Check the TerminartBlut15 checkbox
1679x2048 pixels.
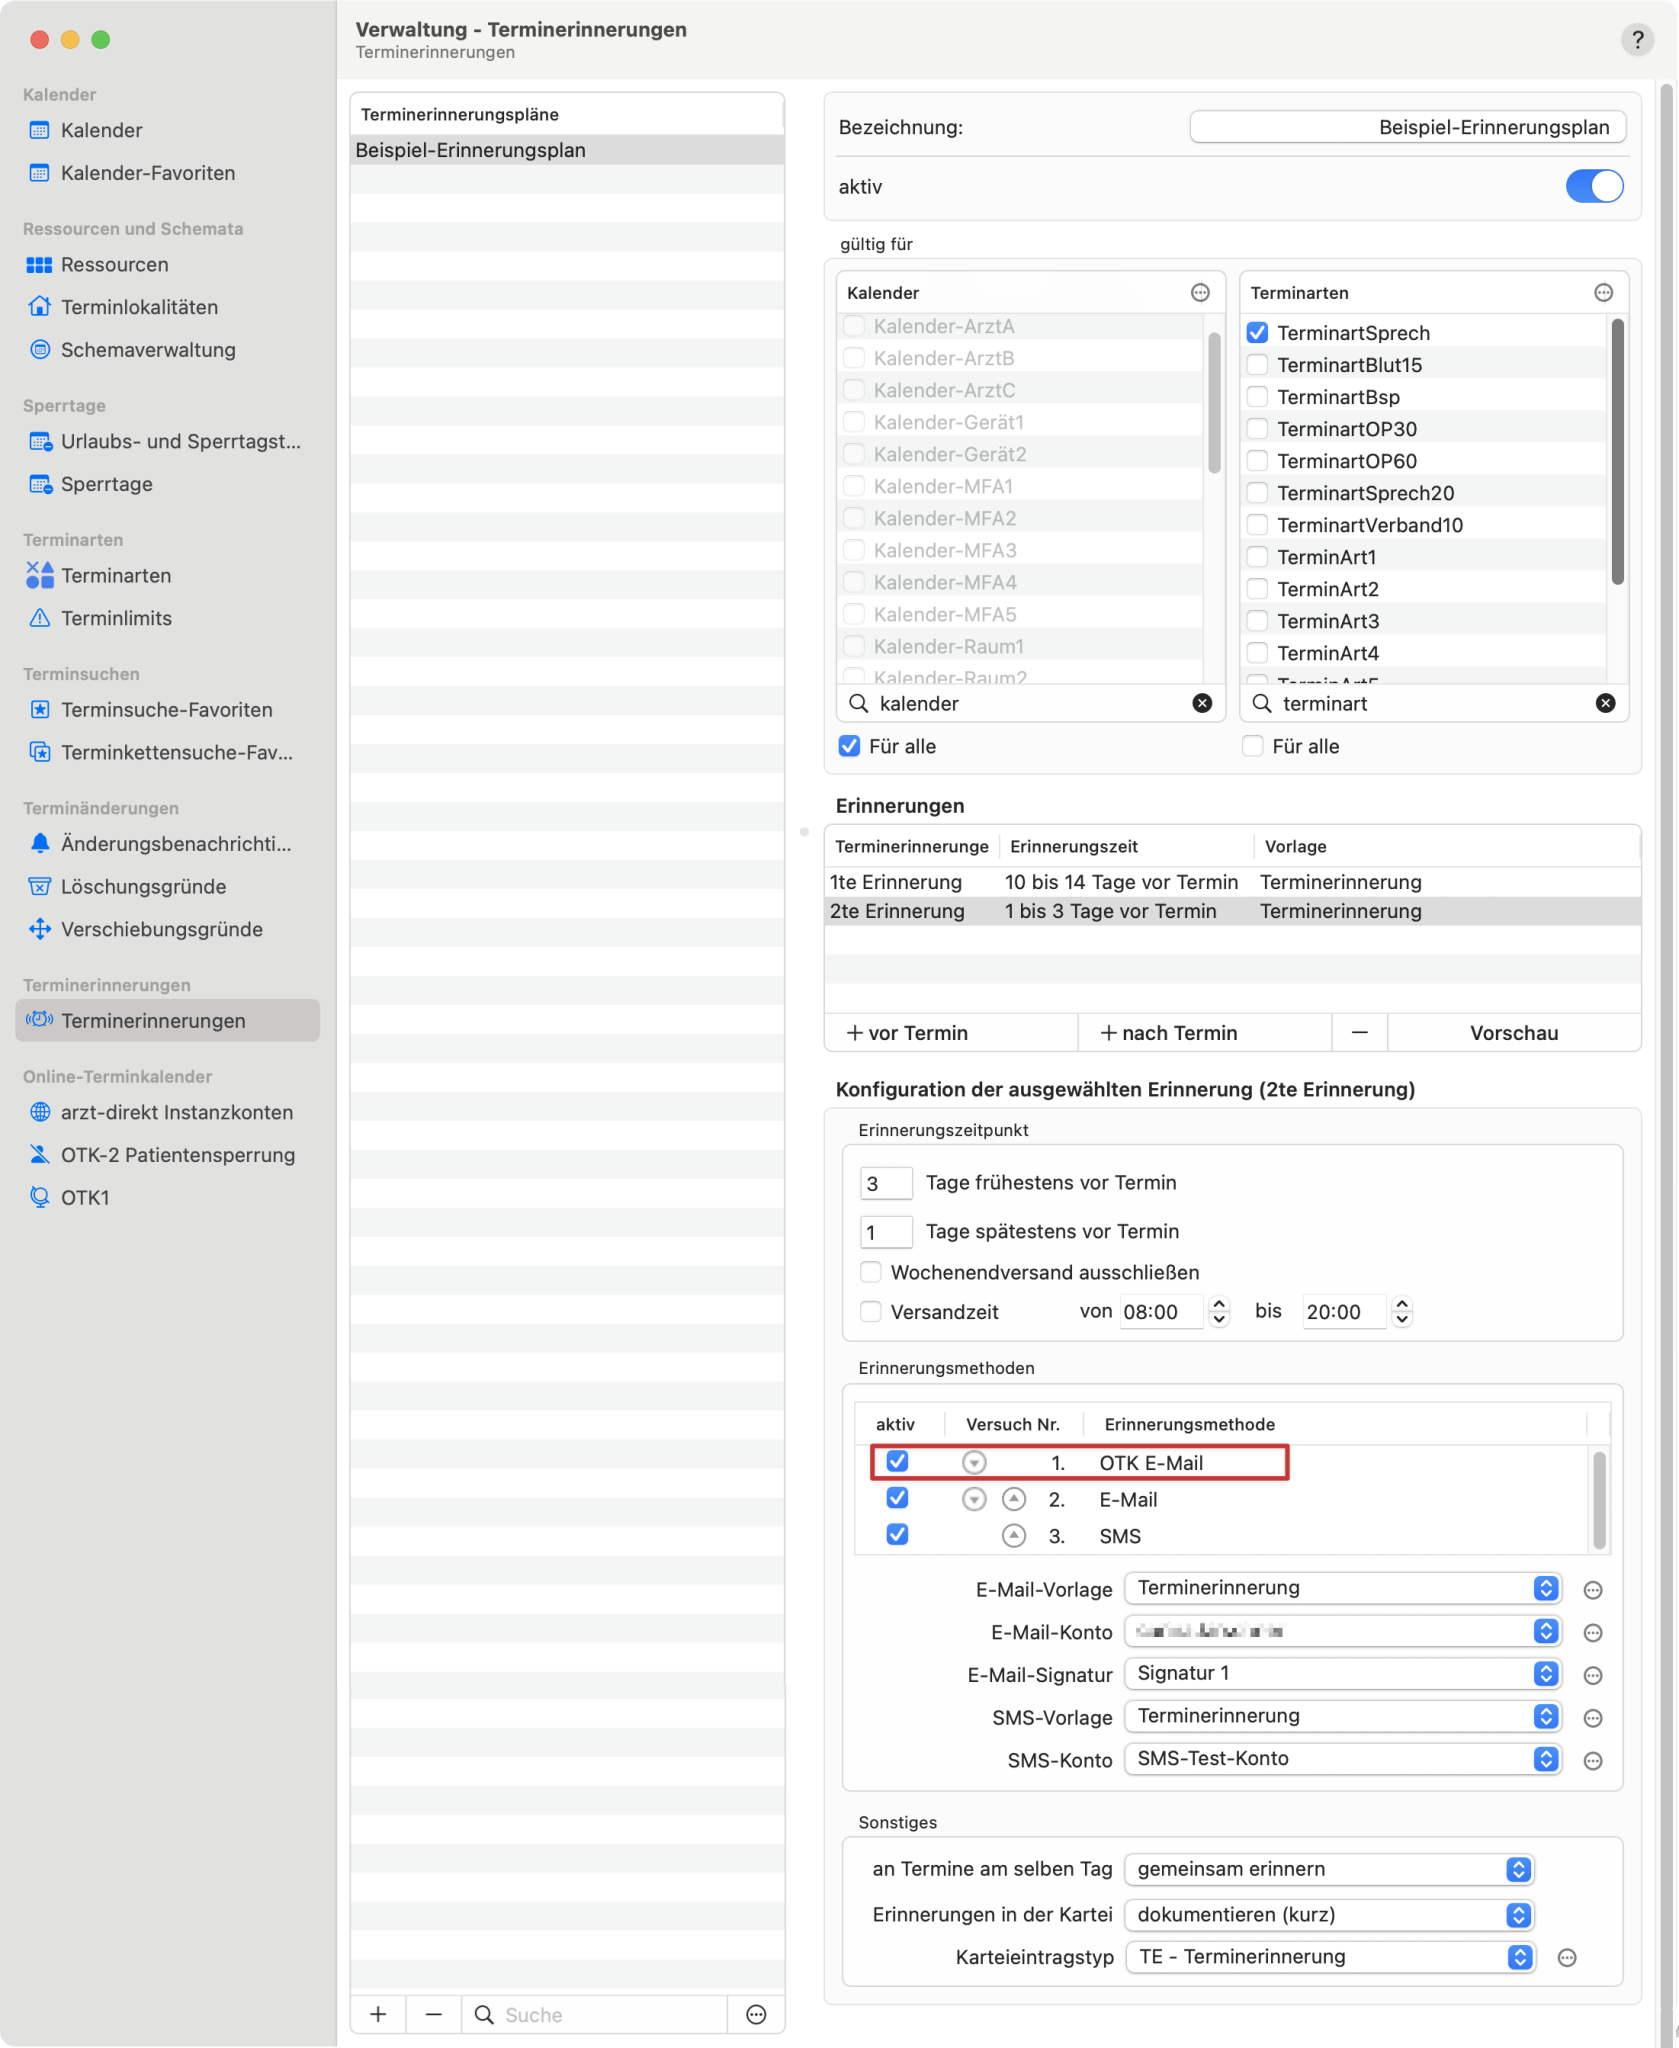1258,365
